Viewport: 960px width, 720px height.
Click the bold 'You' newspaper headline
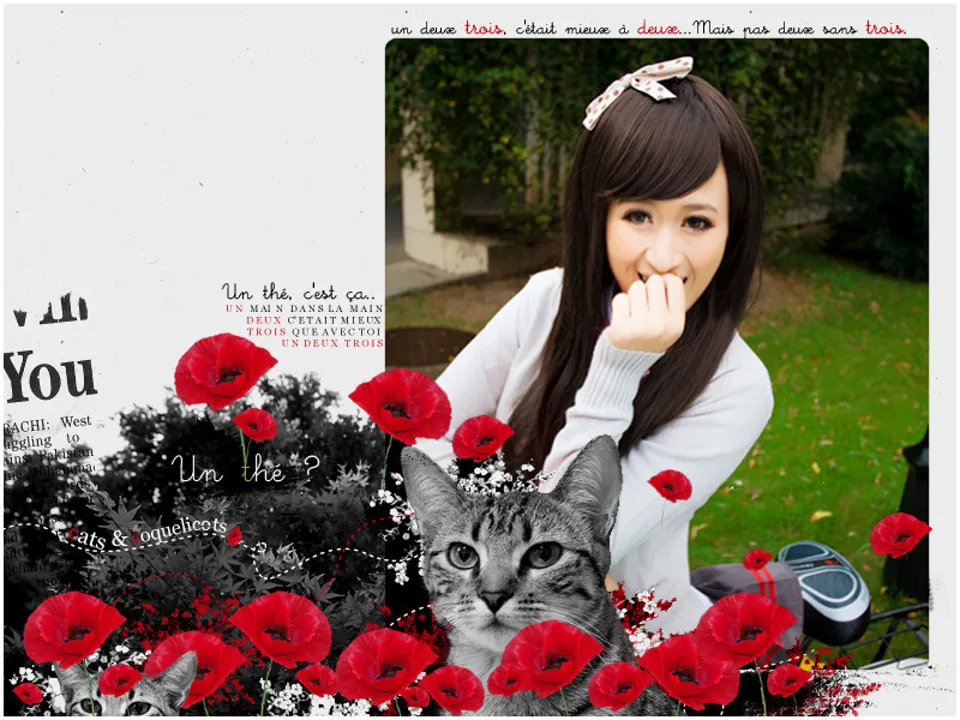(x=50, y=377)
